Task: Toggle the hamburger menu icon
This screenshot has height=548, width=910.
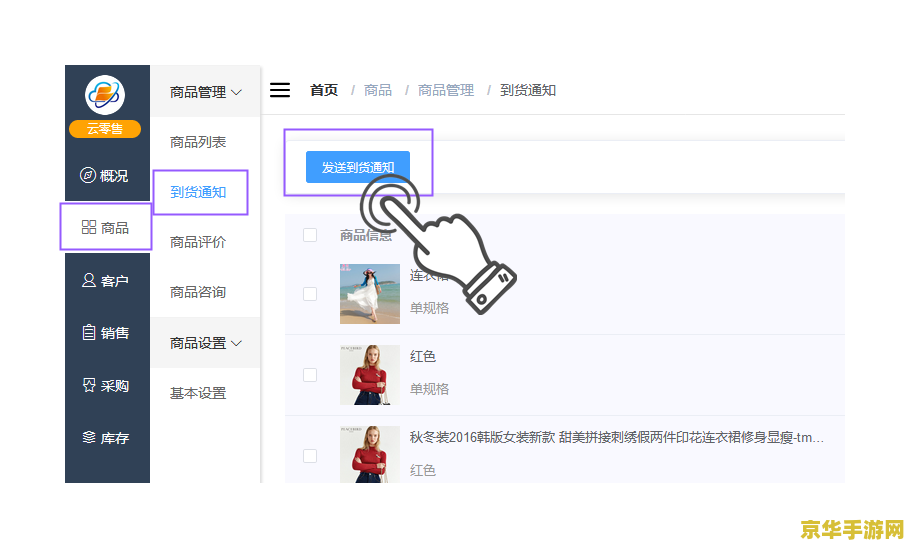Action: click(280, 90)
